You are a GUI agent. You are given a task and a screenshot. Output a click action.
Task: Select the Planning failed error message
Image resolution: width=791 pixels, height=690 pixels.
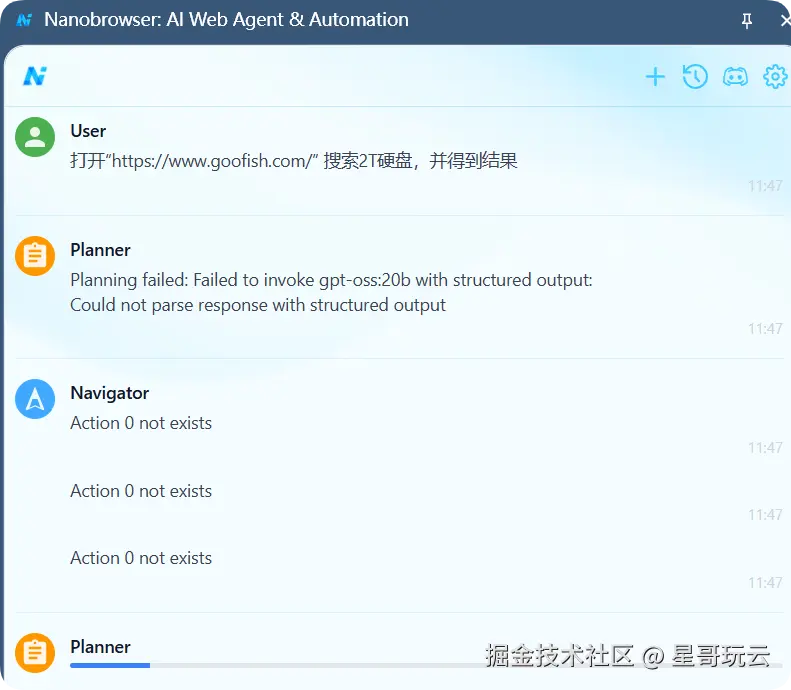331,292
